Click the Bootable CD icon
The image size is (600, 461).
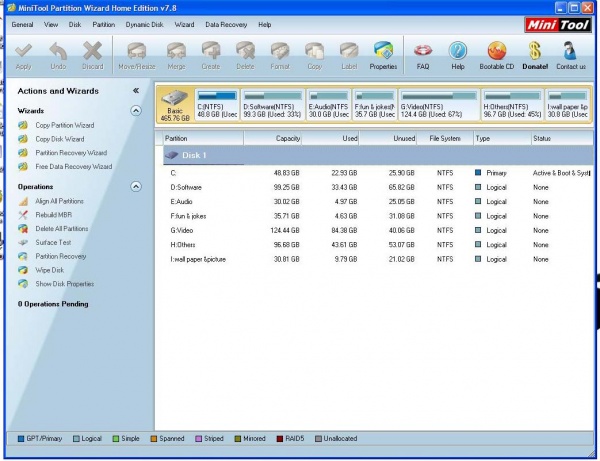coord(496,51)
